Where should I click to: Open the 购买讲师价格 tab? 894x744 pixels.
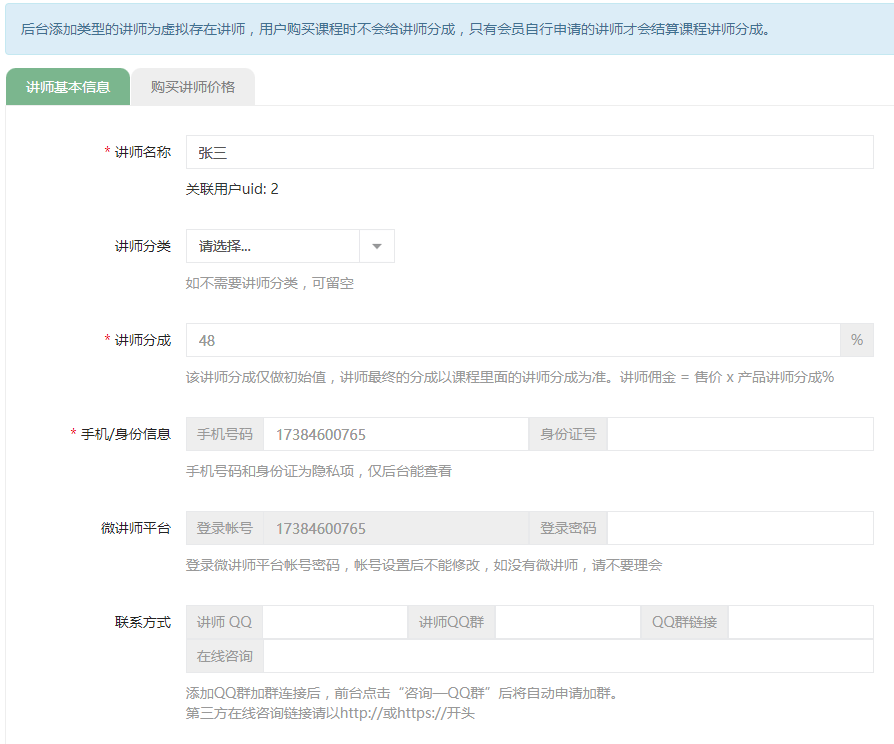(x=193, y=87)
